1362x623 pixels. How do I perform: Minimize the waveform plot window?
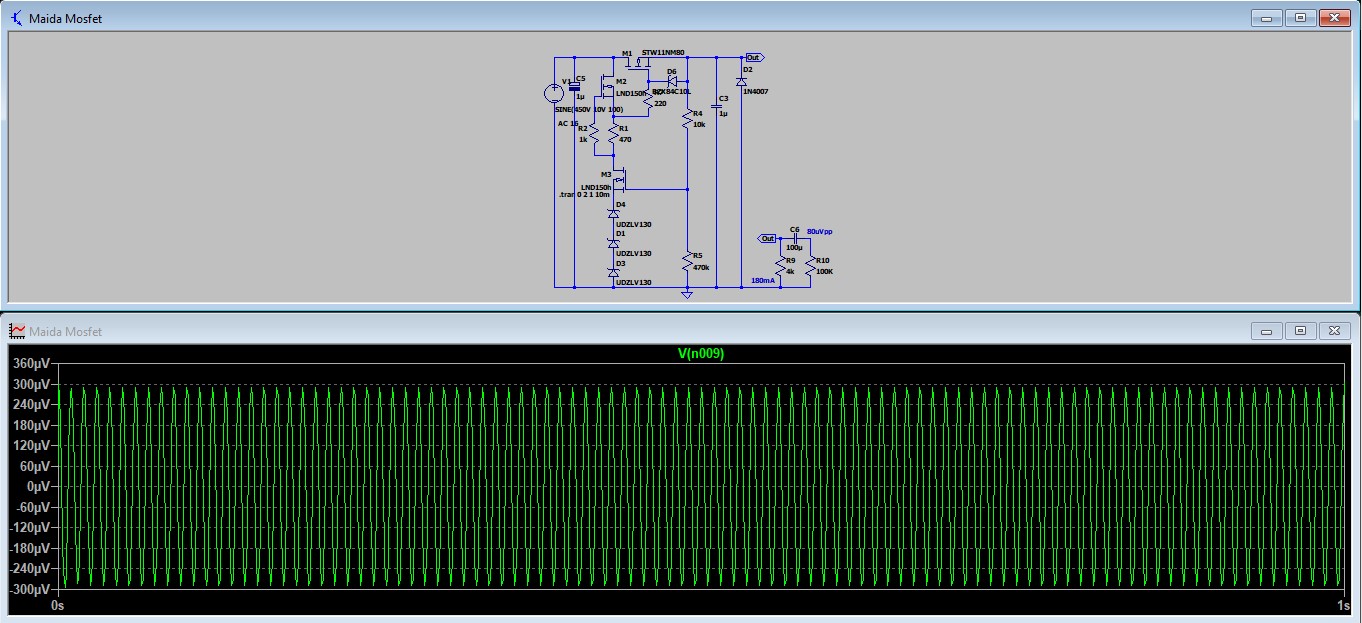[x=1268, y=331]
